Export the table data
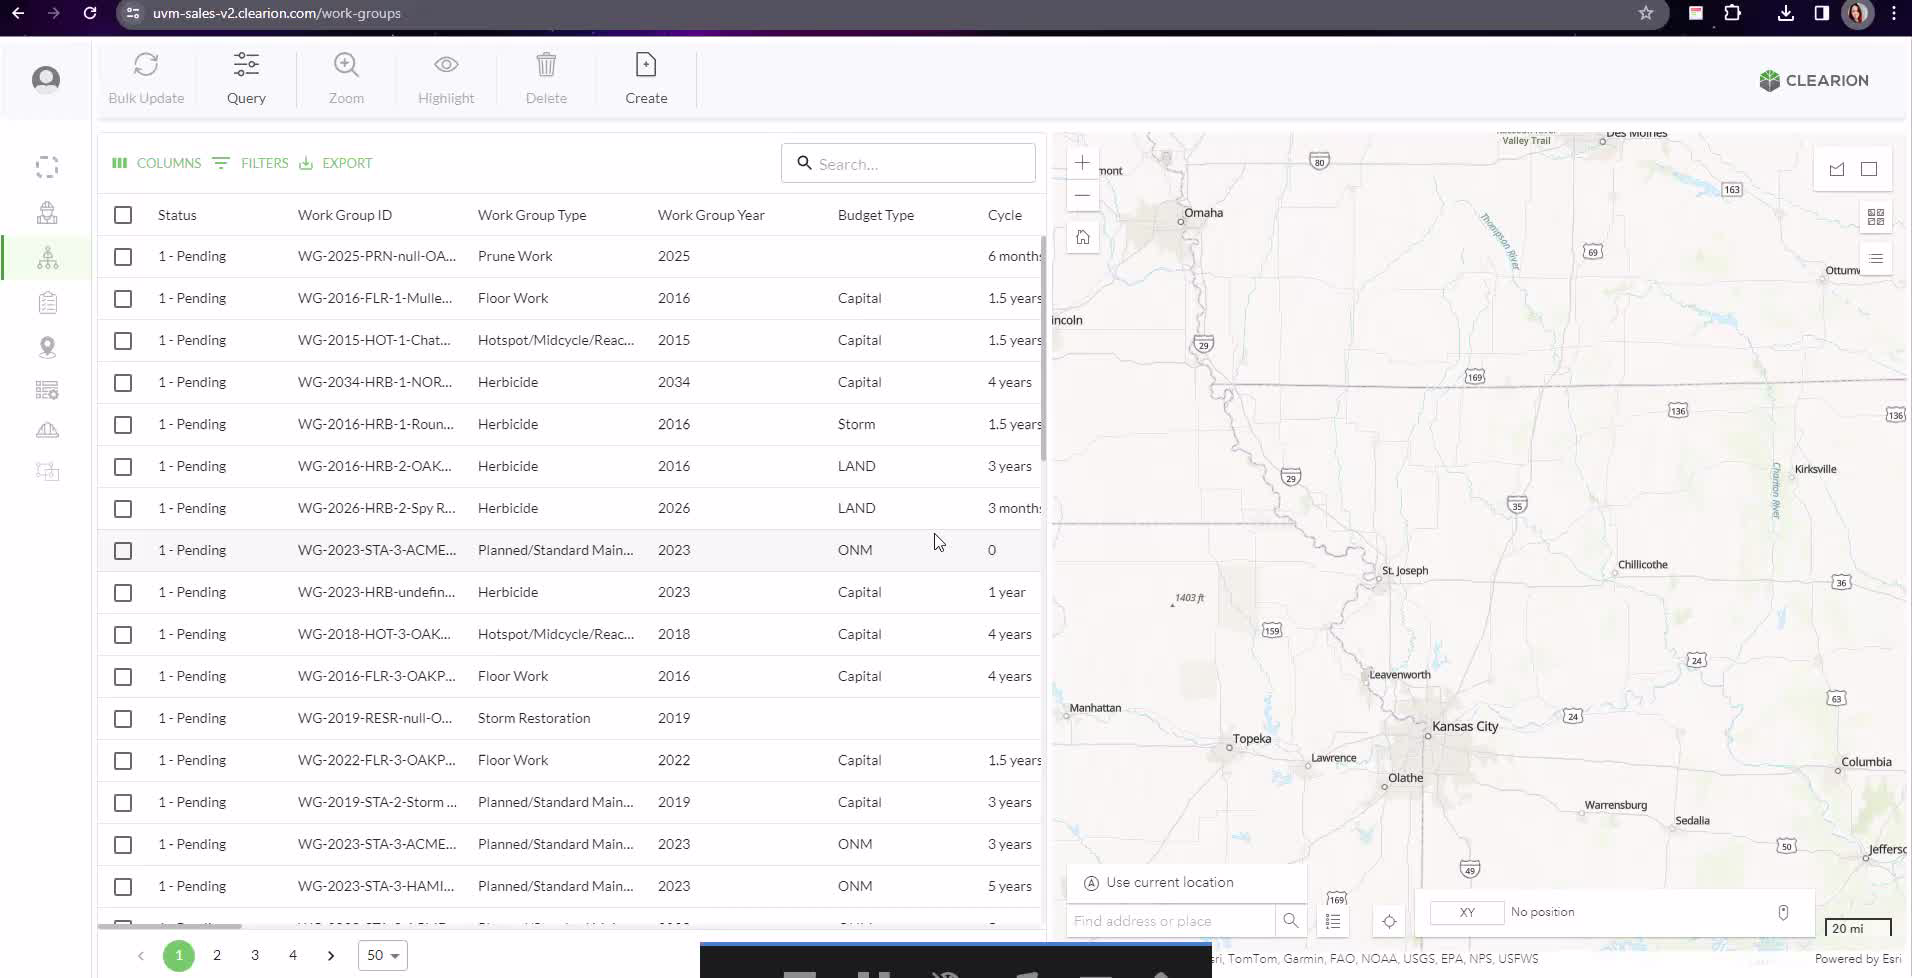The height and width of the screenshot is (978, 1912). tap(336, 163)
